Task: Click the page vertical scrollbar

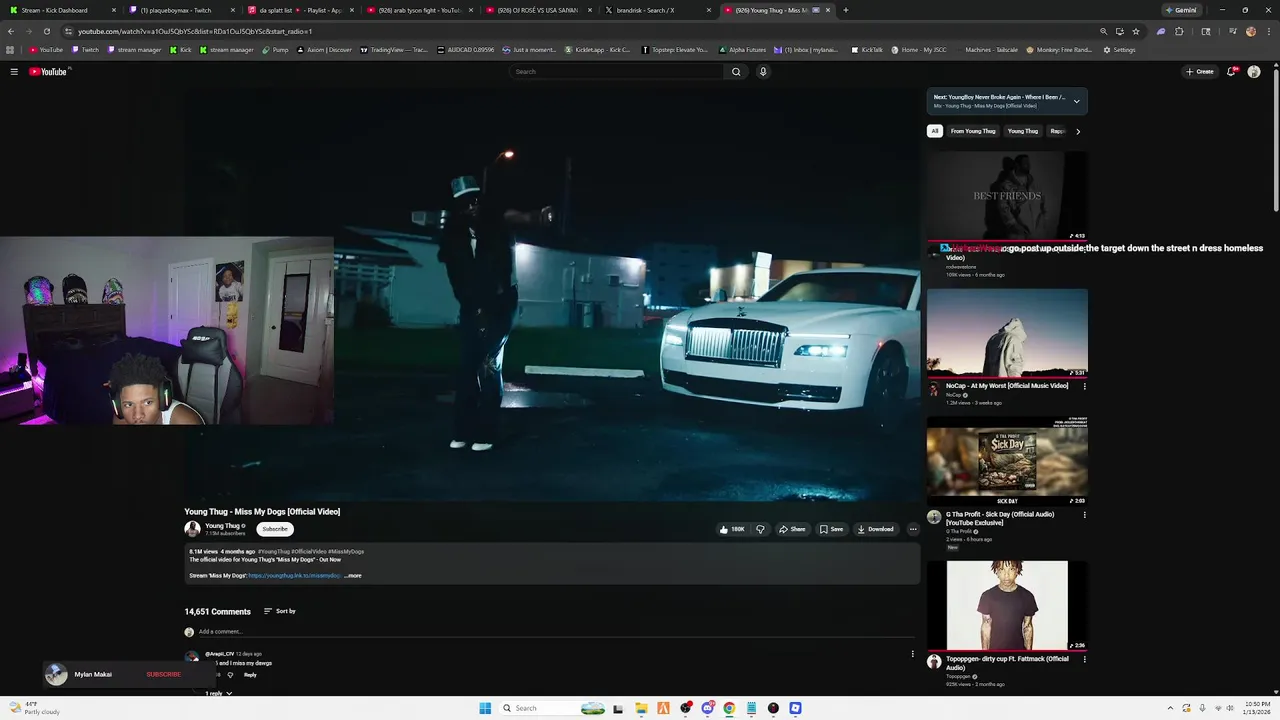Action: tap(1275, 140)
